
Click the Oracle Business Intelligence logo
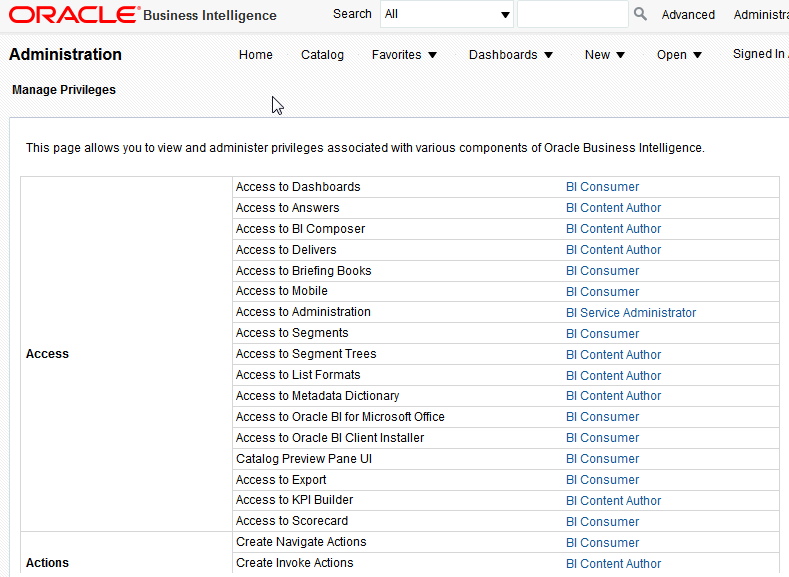(142, 15)
